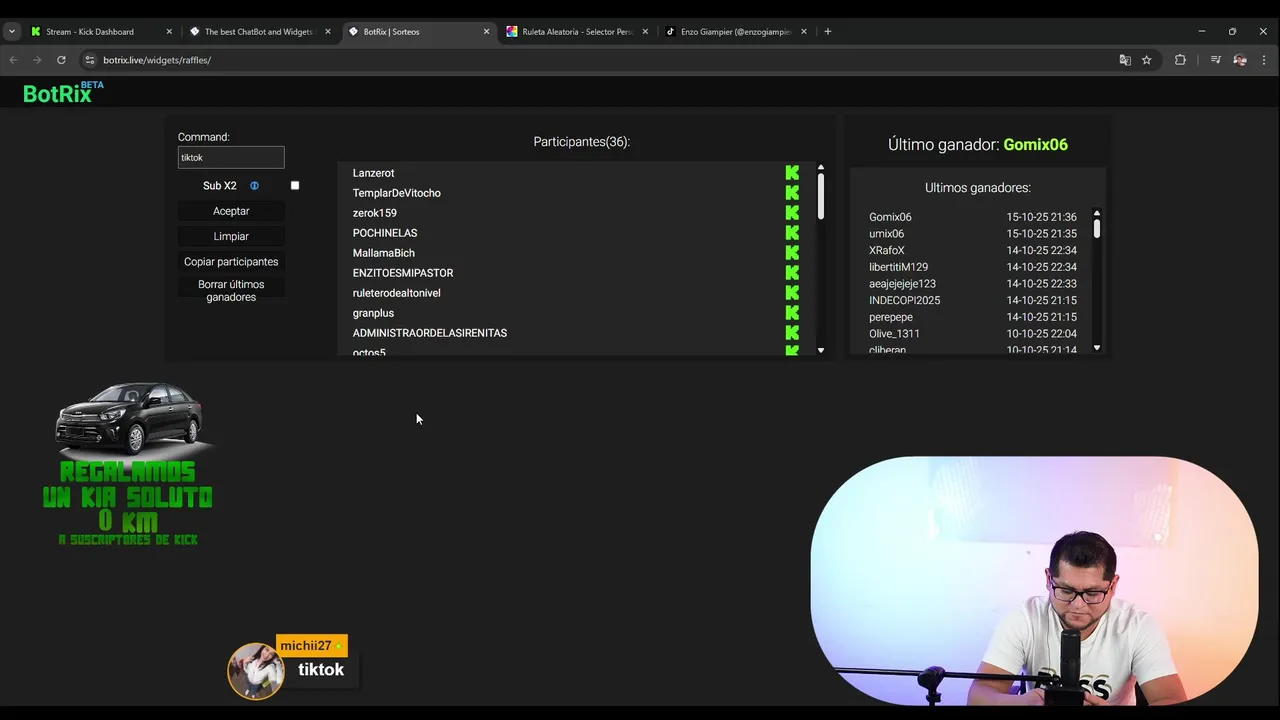Click winners list scroll-down arrow
Image resolution: width=1280 pixels, height=720 pixels.
pos(1097,348)
